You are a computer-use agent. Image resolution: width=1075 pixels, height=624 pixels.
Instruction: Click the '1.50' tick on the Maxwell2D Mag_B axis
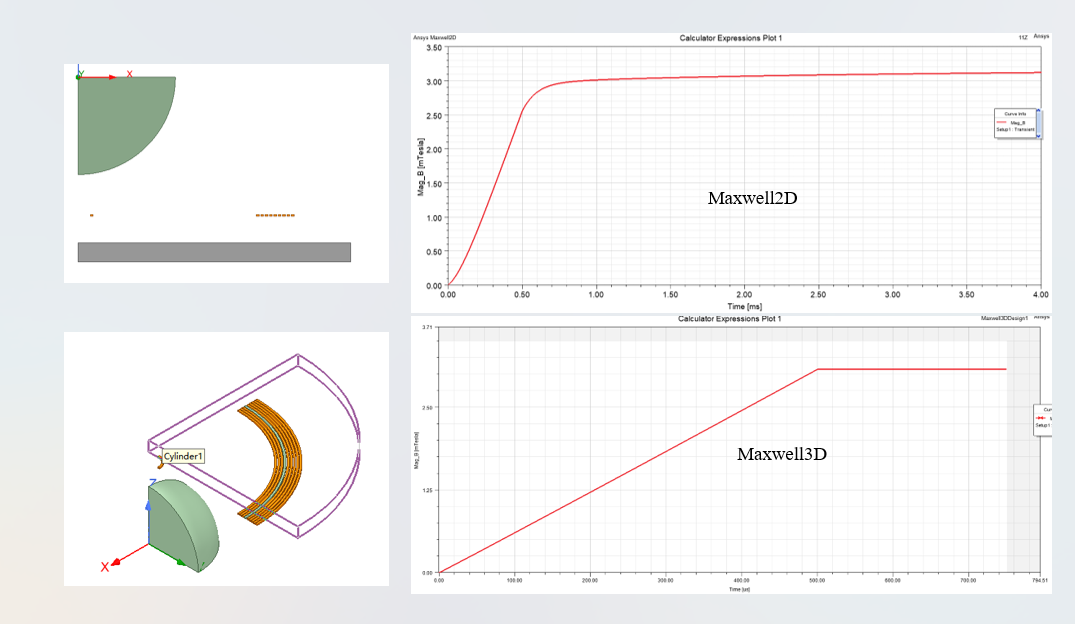click(434, 184)
